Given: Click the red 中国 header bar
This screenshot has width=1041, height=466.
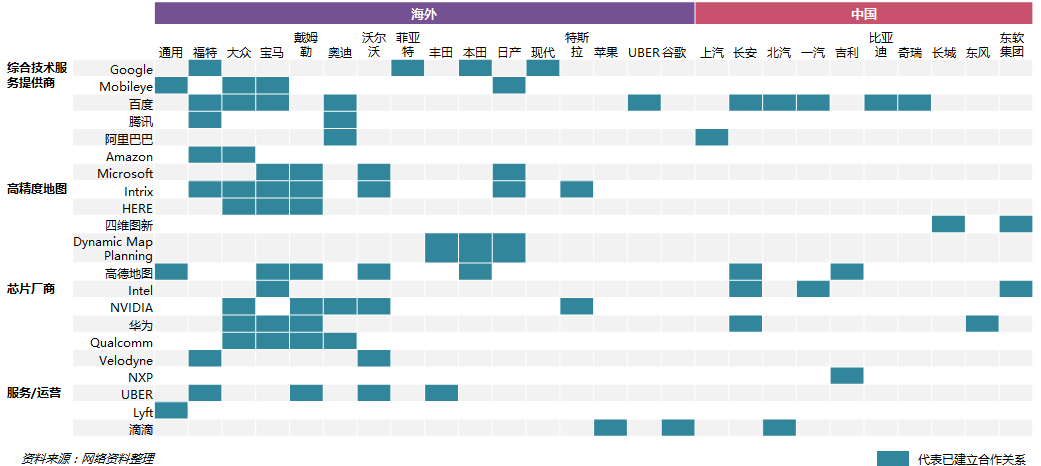Looking at the screenshot, I should coord(864,13).
